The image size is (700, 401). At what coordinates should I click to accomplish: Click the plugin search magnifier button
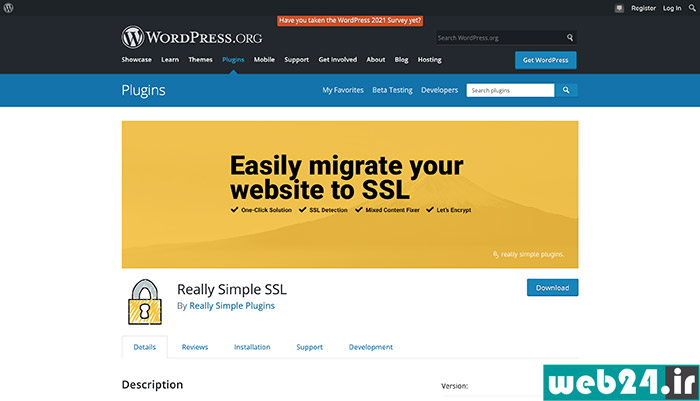point(566,90)
